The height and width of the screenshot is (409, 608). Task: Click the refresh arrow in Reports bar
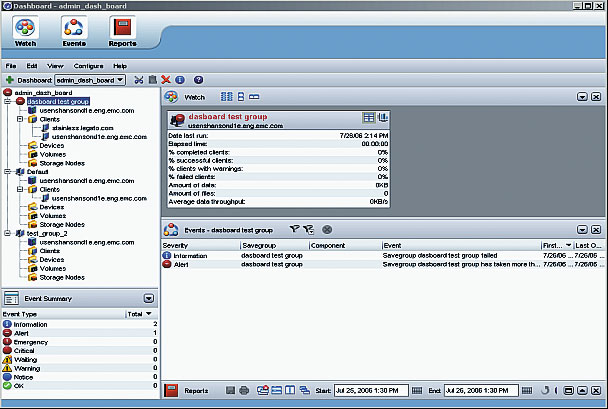click(545, 390)
